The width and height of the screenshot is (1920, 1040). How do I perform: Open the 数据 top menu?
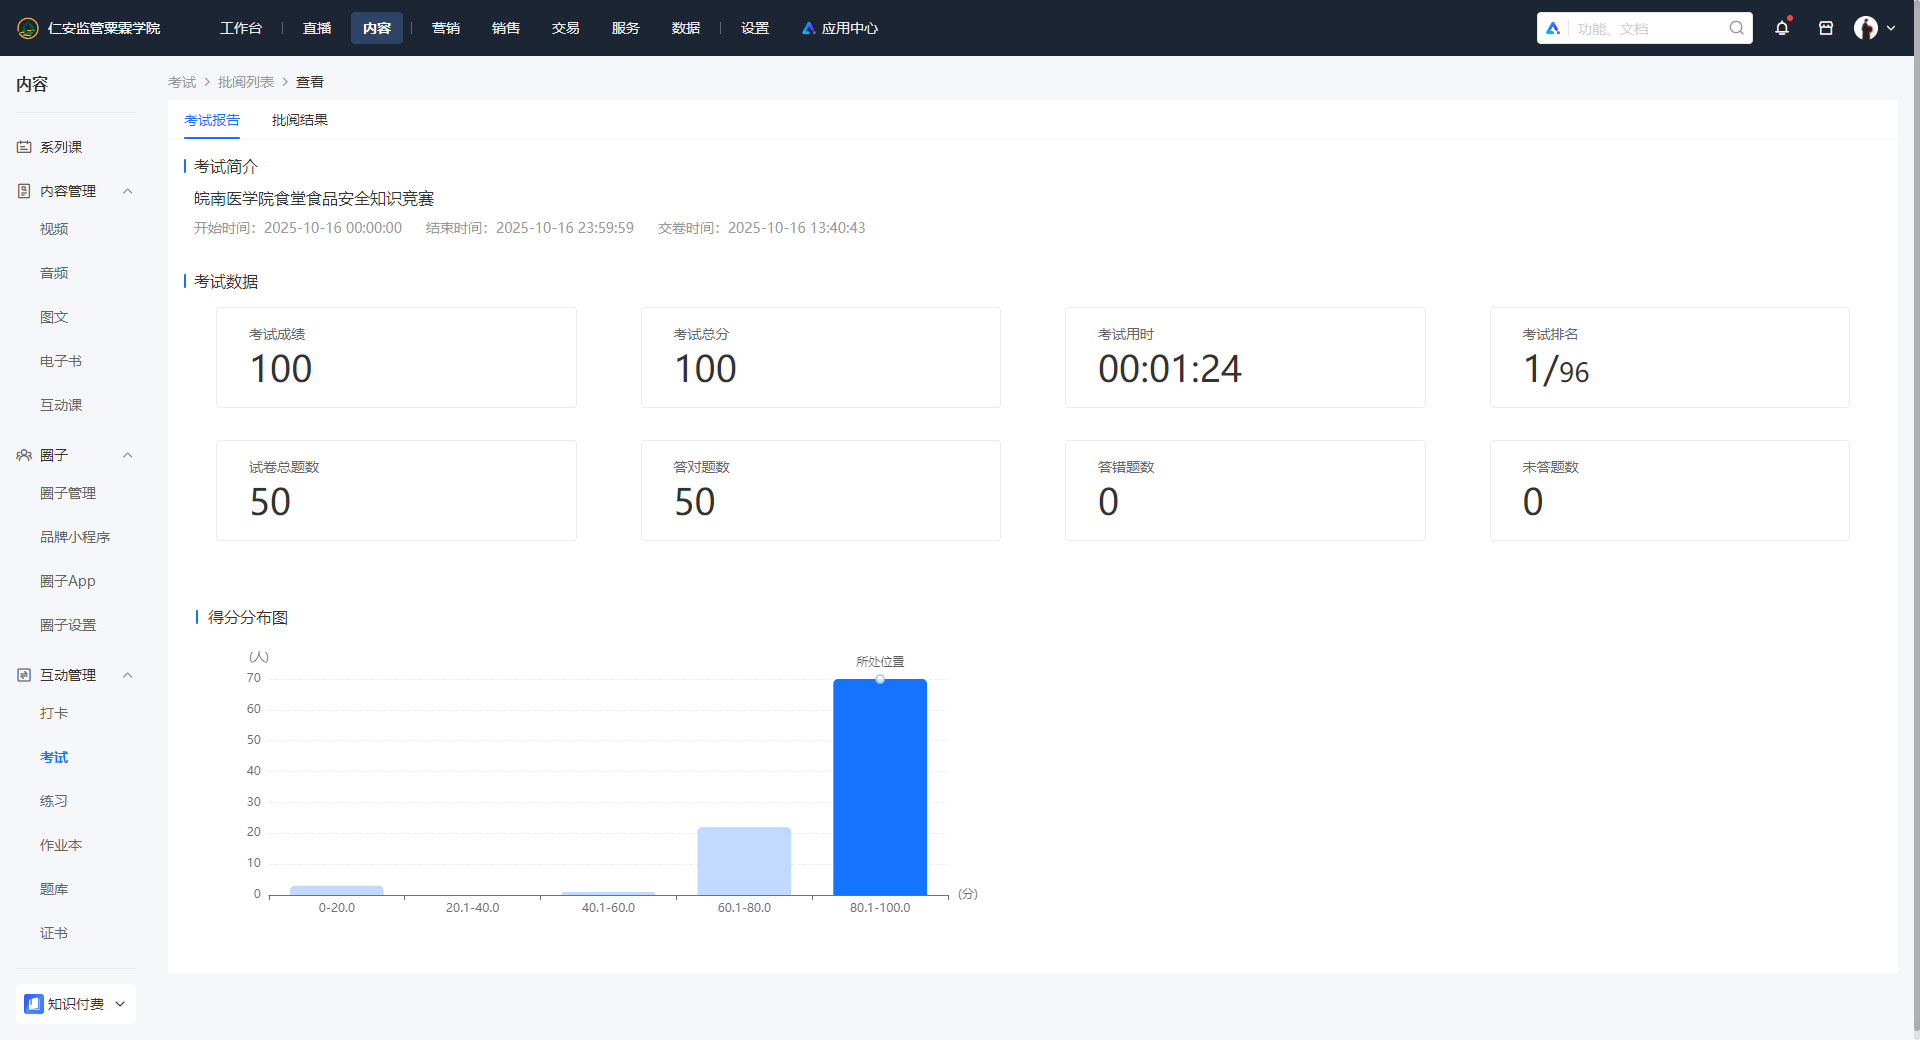pyautogui.click(x=685, y=28)
